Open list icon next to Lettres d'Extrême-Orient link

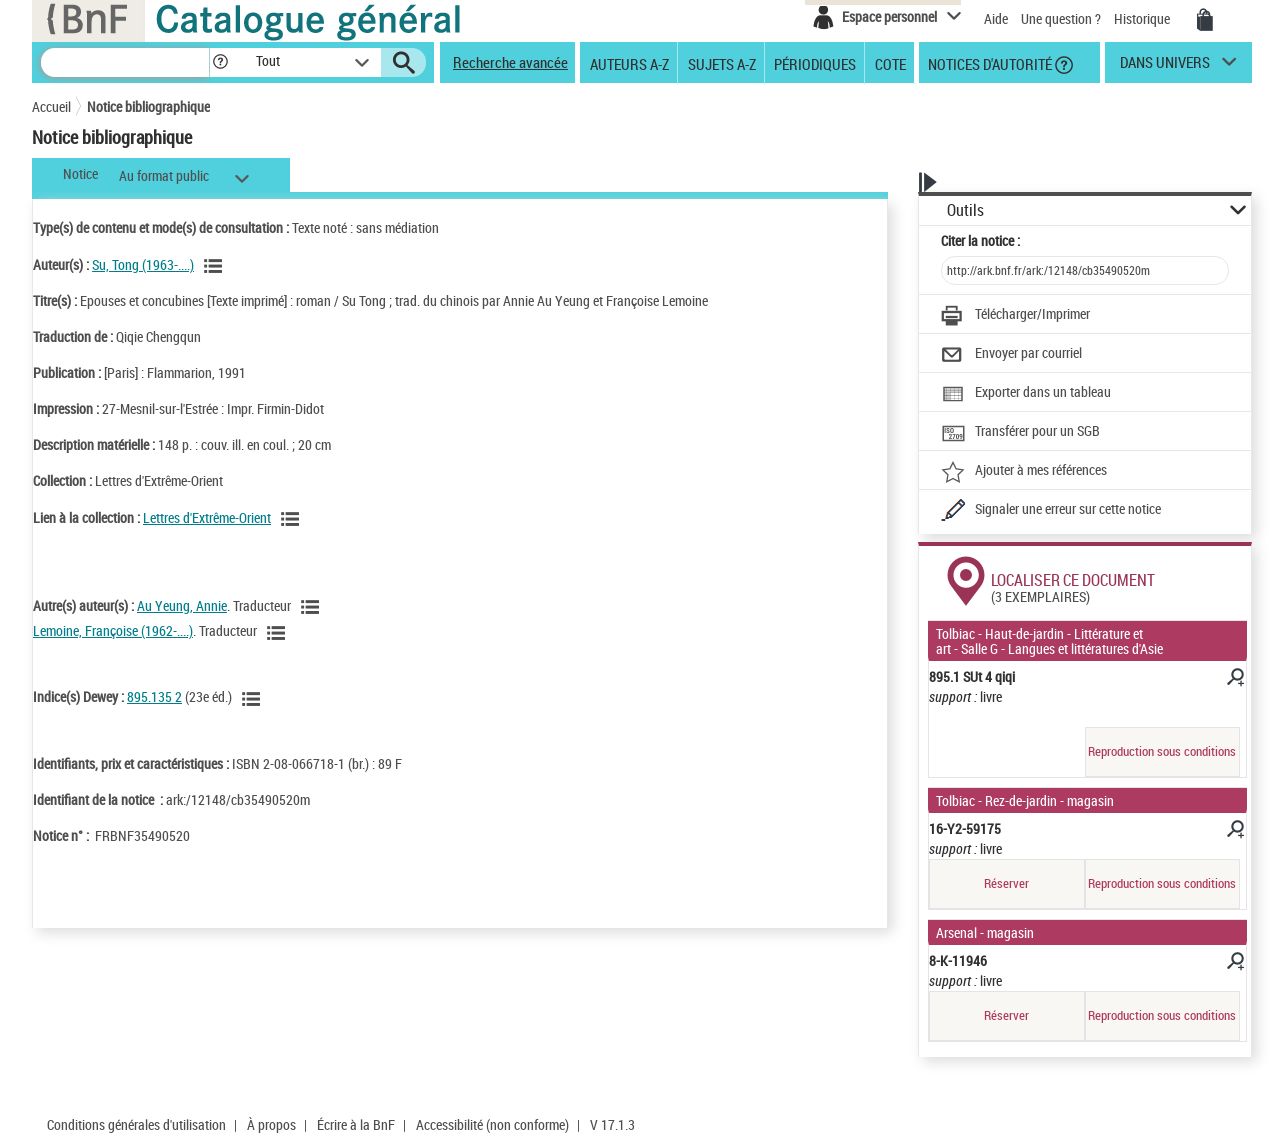click(290, 519)
